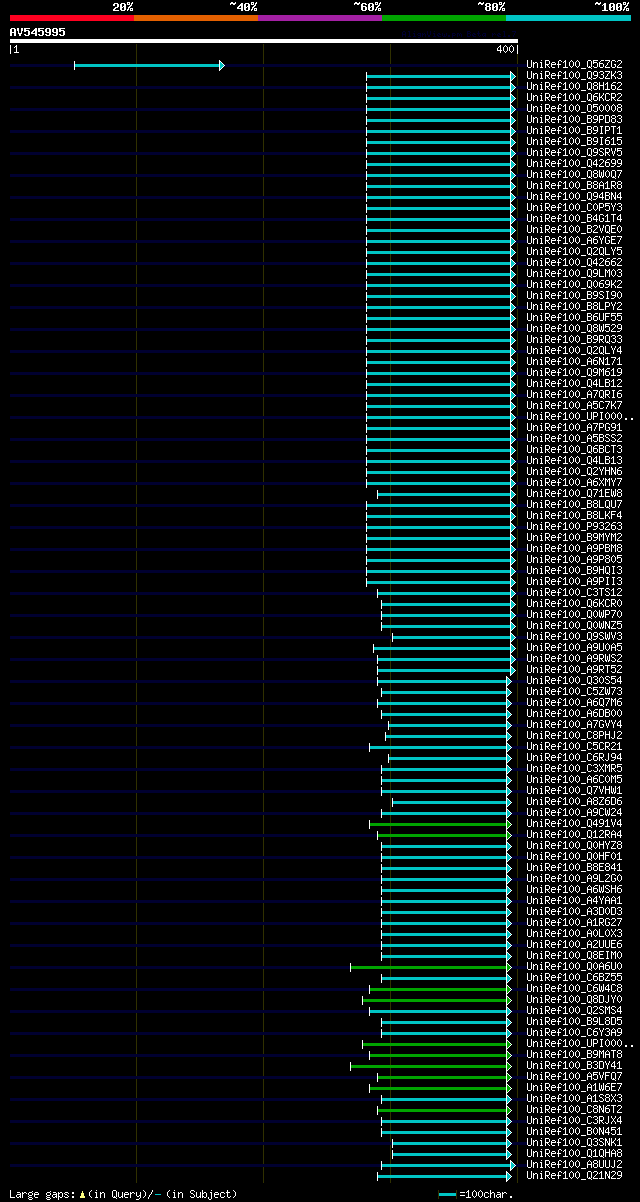
Task: Select label UniRef100_Q3SNK1
Action: [574, 1143]
